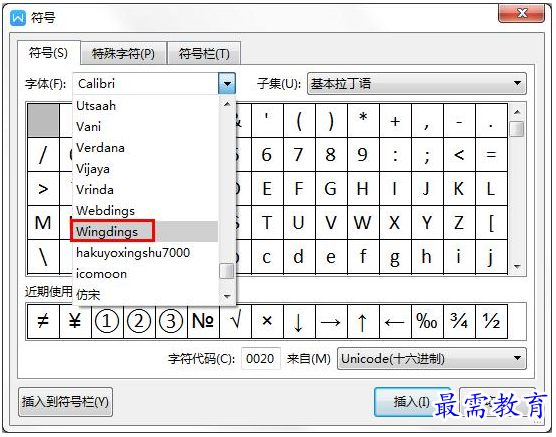Select the left arrow ← symbol
The height and width of the screenshot is (437, 556).
click(395, 321)
